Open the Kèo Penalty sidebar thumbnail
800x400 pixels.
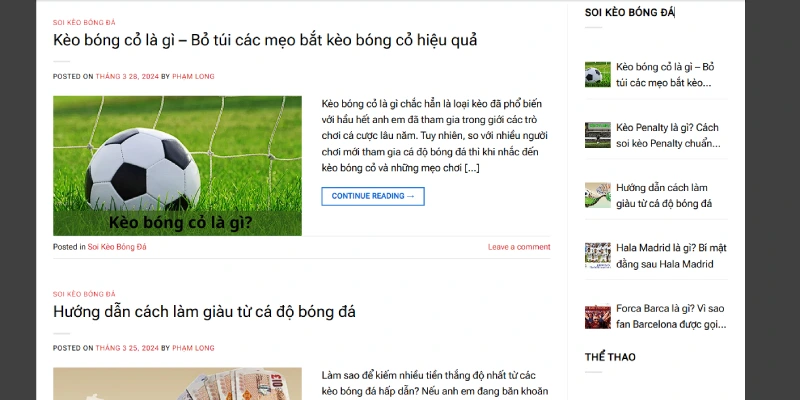[597, 135]
